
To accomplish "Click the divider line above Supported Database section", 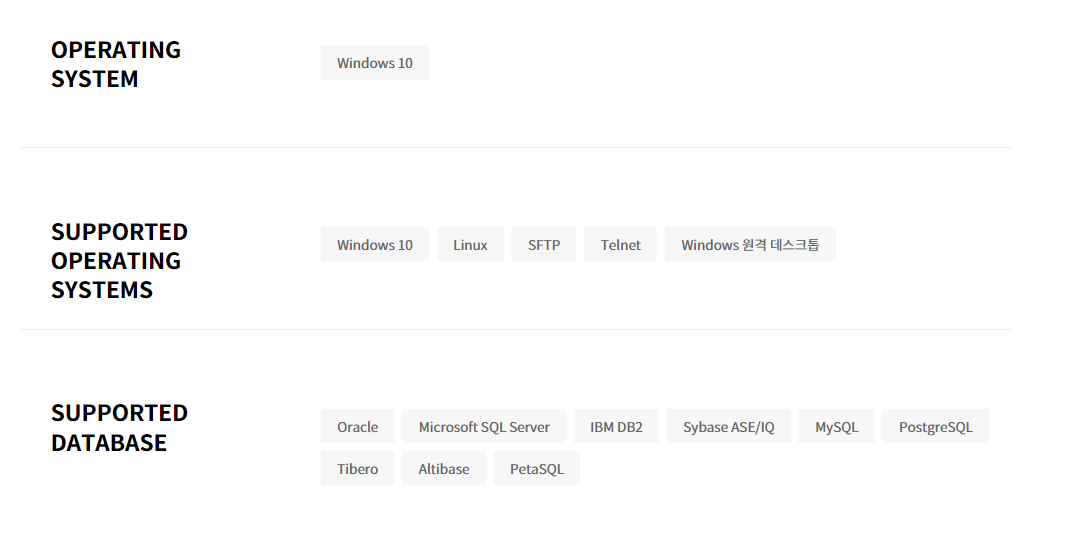I will point(515,330).
